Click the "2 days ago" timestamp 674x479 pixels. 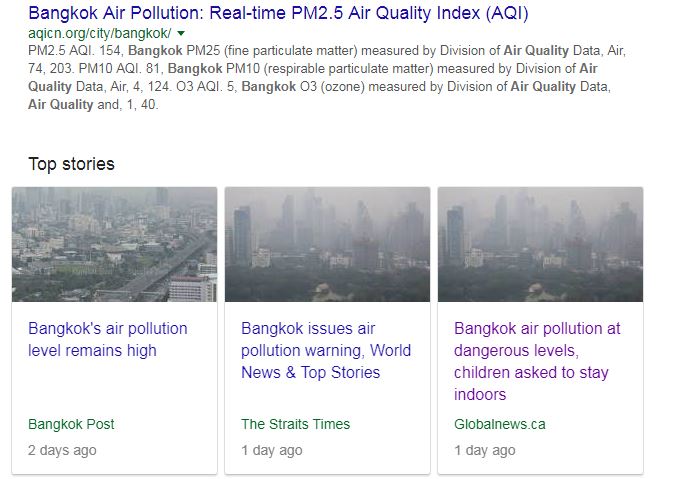pos(62,450)
